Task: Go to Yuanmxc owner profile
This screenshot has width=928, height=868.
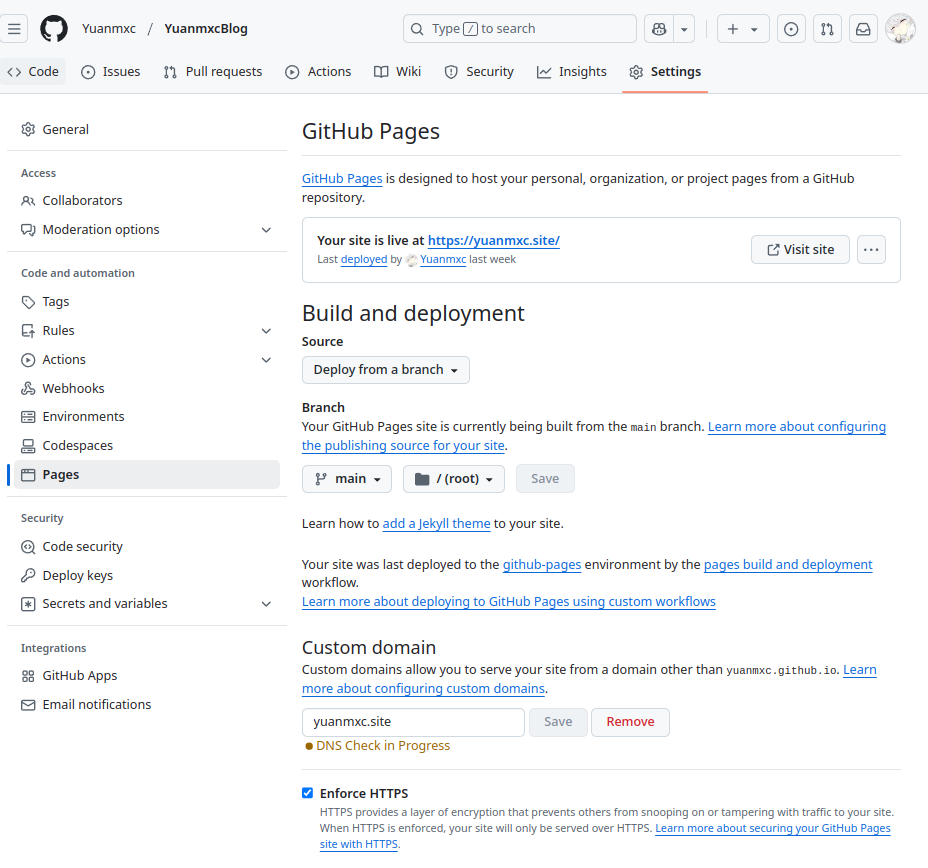Action: click(109, 29)
